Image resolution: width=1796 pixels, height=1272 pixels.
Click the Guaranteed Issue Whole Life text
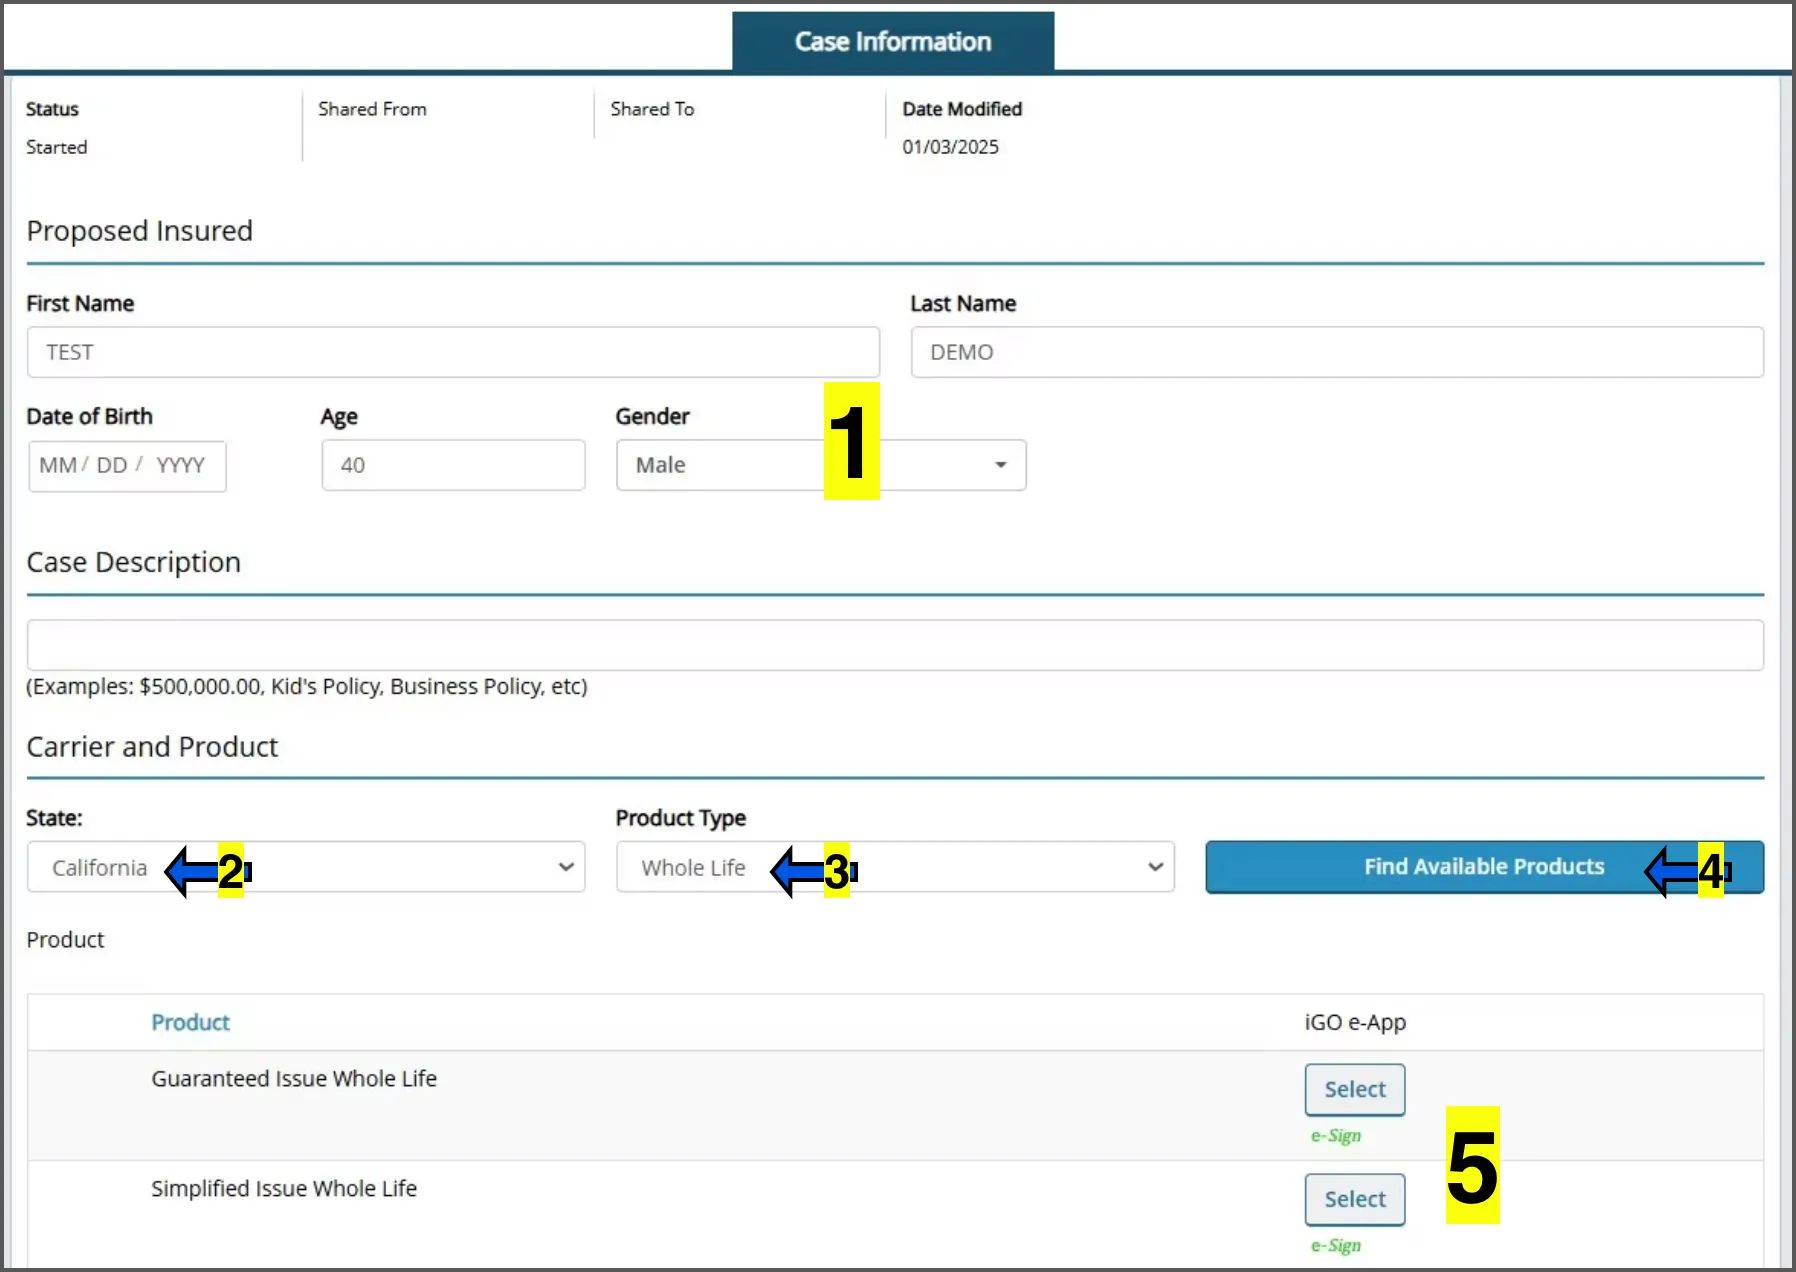pos(294,1078)
